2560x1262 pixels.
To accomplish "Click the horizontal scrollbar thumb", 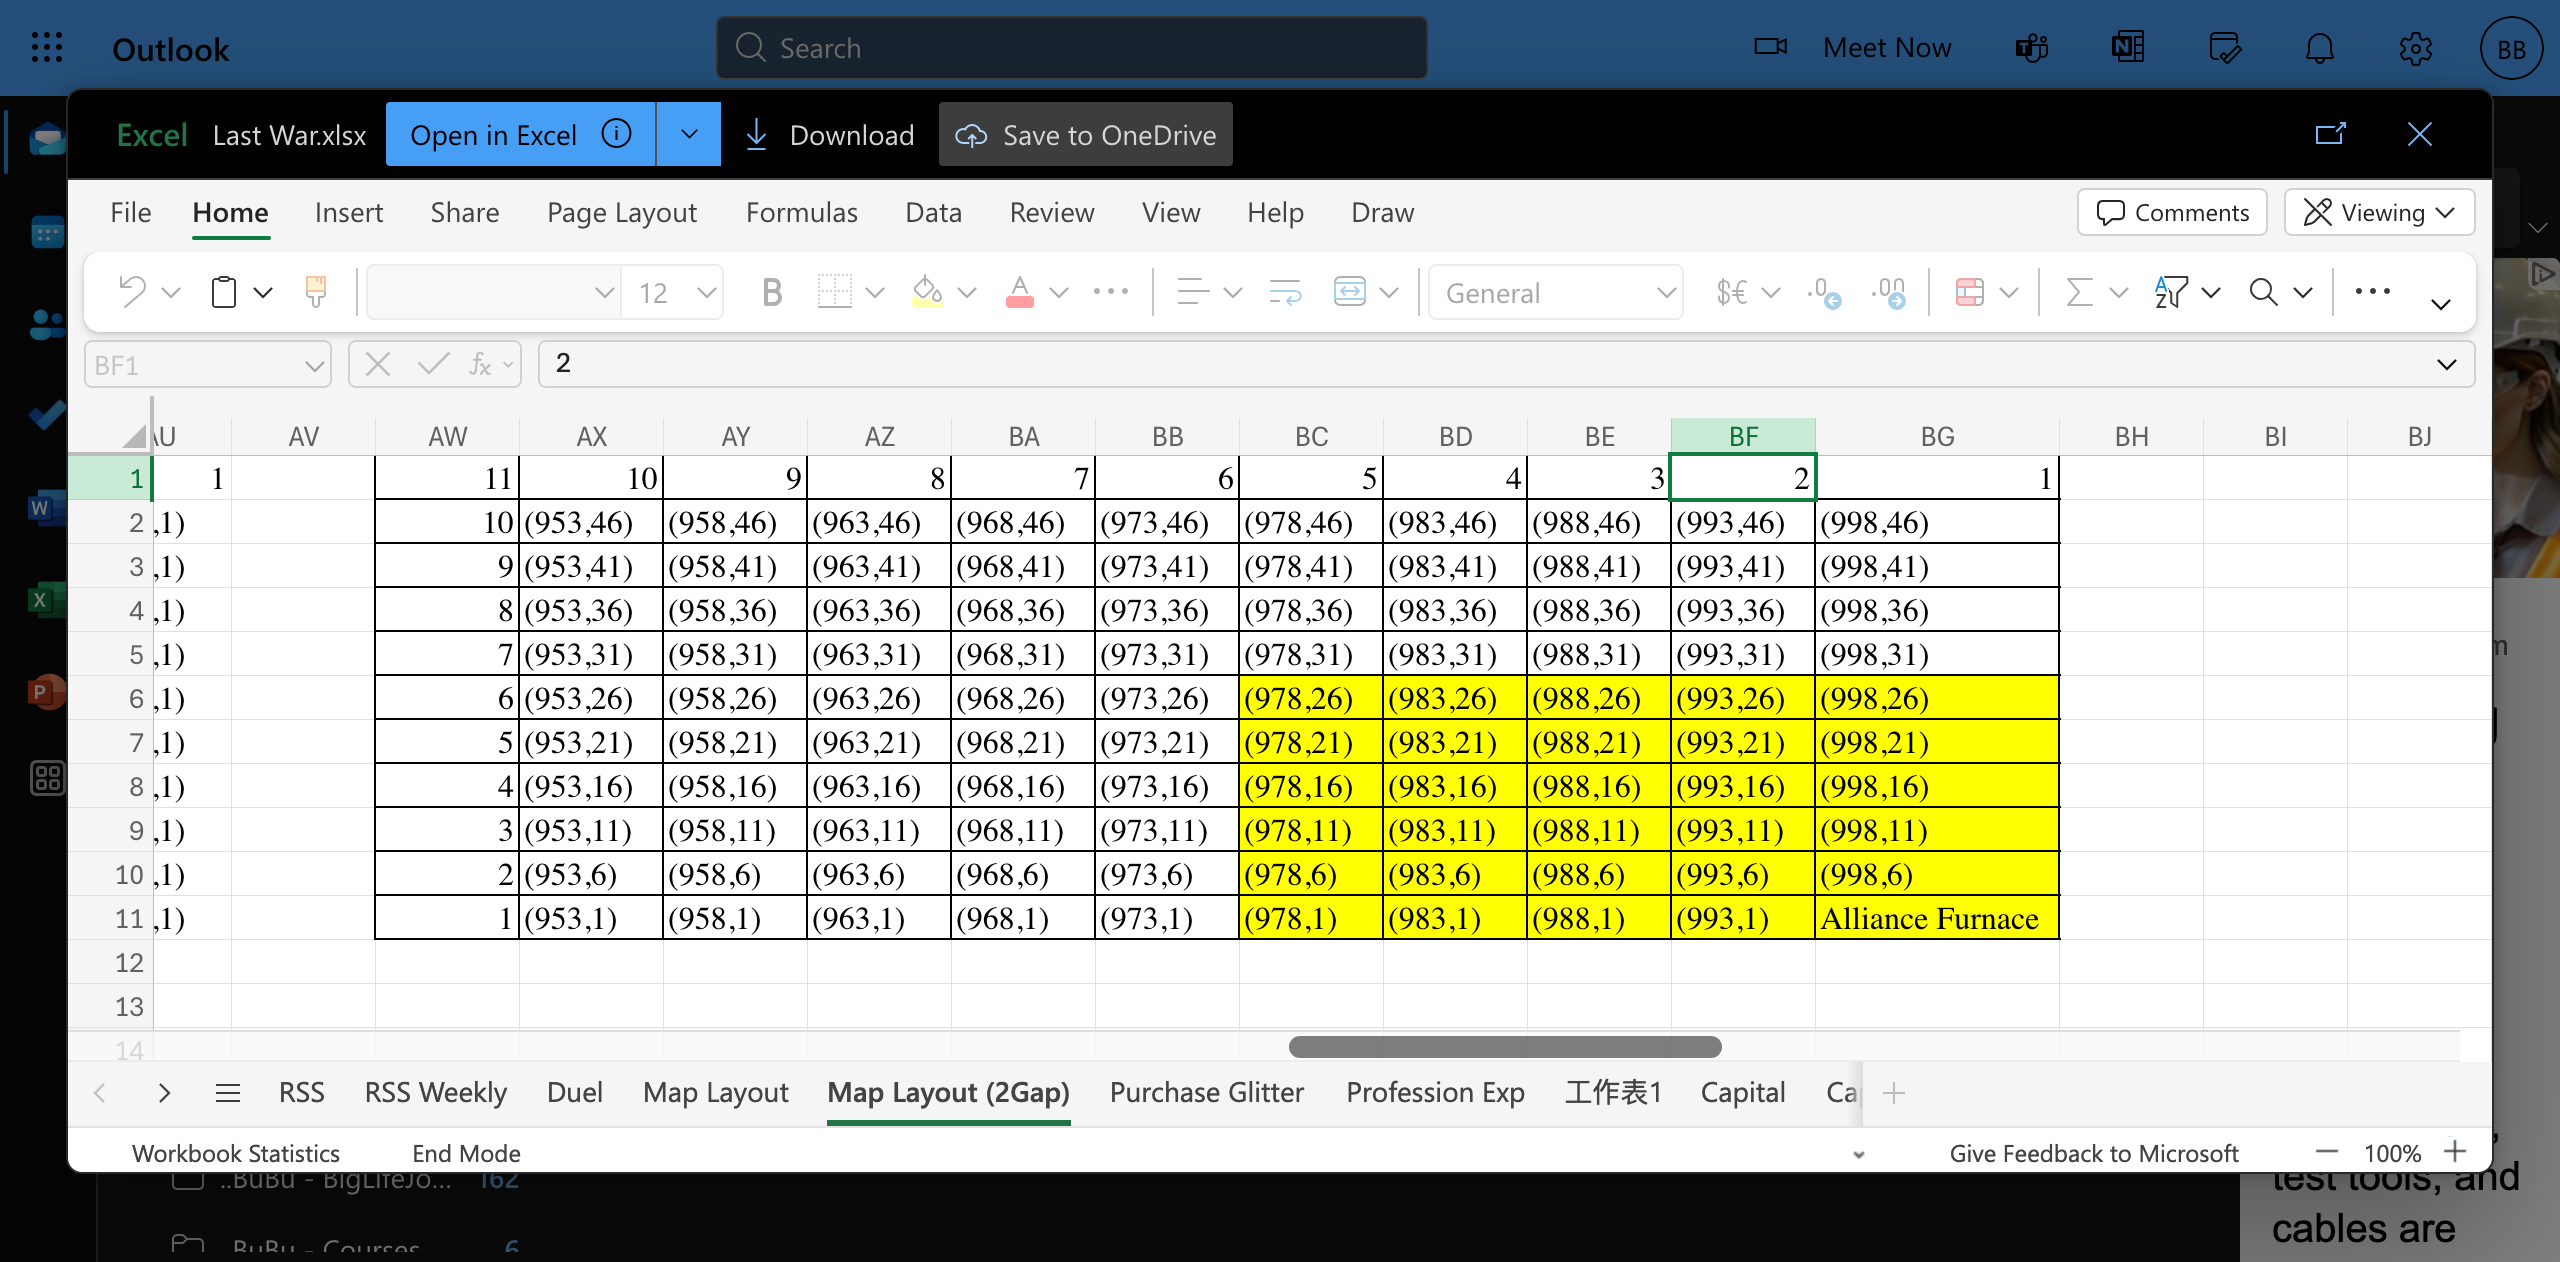I will 1505,1046.
